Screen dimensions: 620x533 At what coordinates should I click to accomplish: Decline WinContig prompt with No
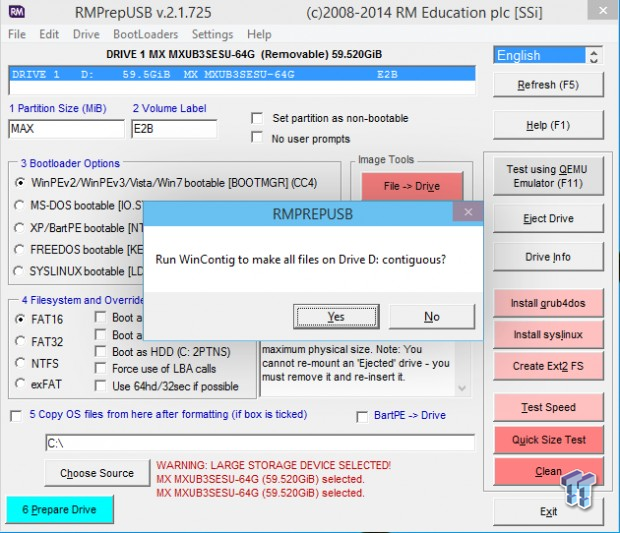point(432,317)
